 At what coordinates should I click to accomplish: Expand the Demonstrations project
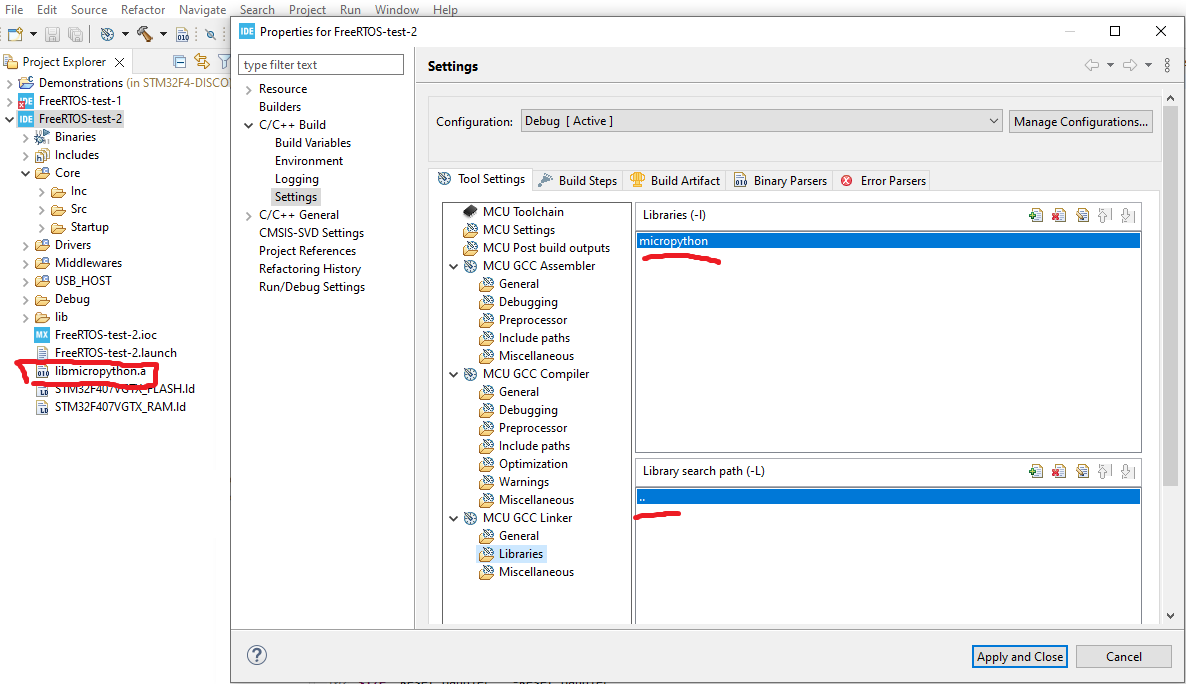pyautogui.click(x=9, y=83)
